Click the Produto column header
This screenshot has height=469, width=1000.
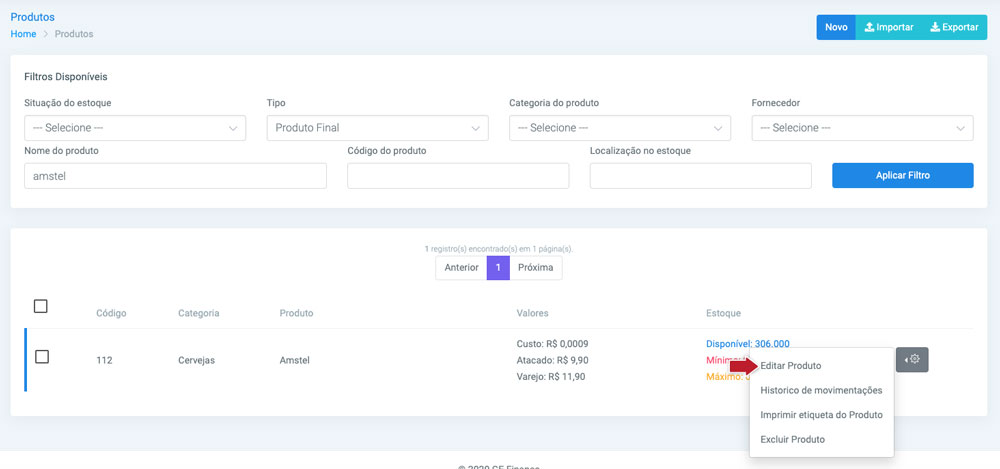(x=297, y=313)
